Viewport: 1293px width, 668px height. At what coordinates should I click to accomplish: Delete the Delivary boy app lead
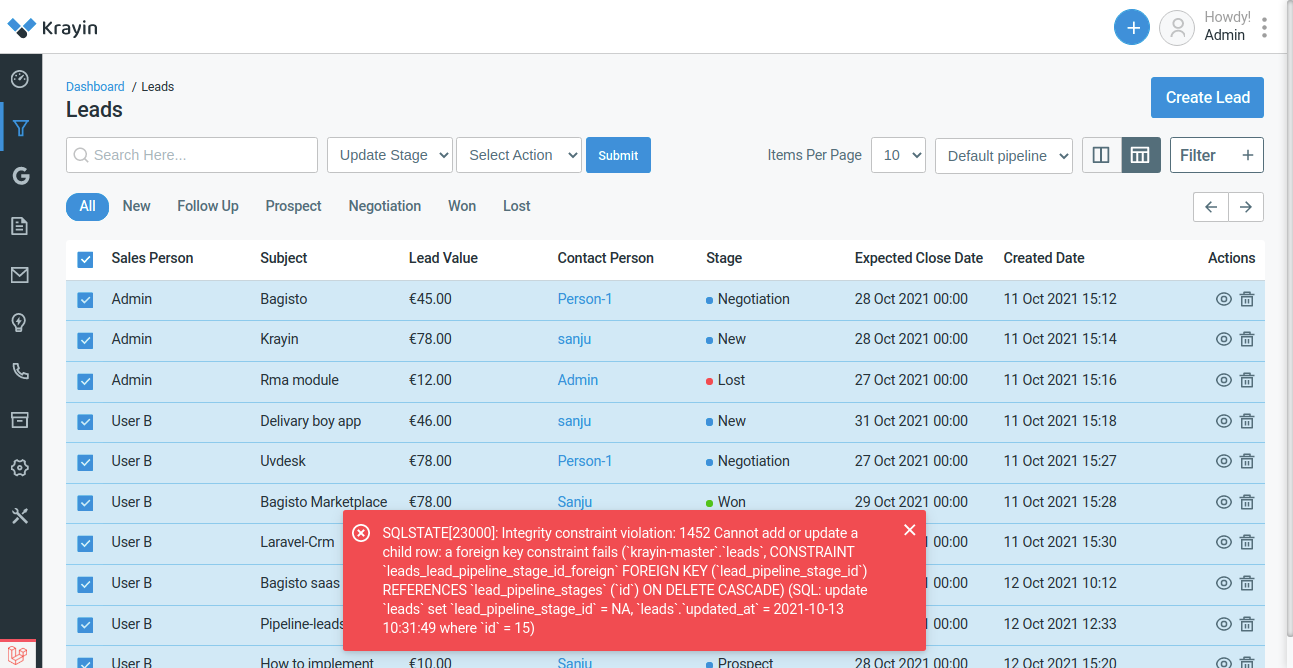1247,421
